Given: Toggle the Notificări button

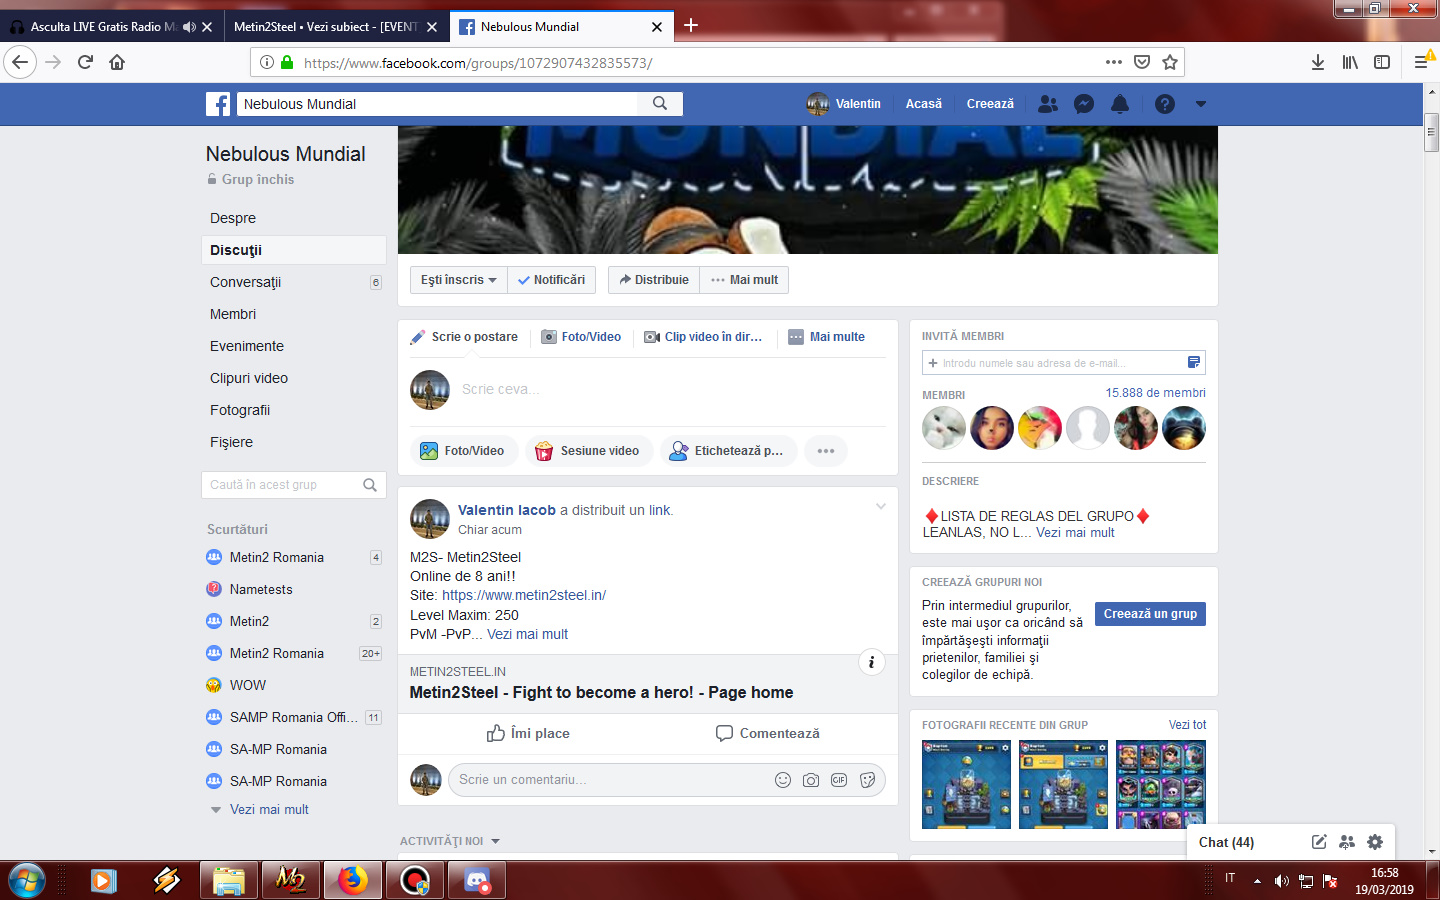Looking at the screenshot, I should [x=552, y=280].
